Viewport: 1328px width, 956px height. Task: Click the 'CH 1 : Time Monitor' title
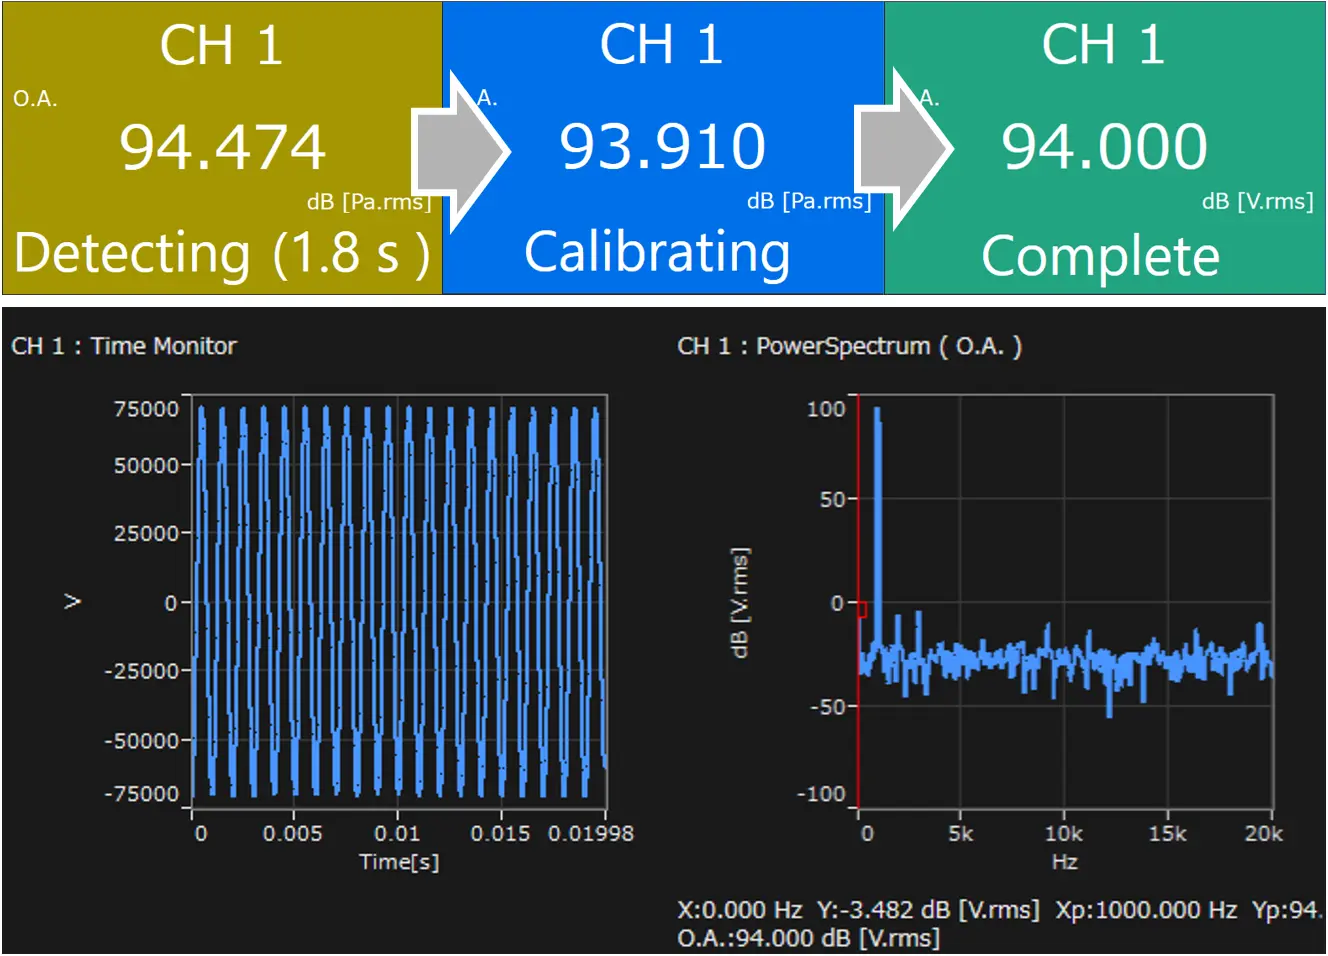[124, 346]
